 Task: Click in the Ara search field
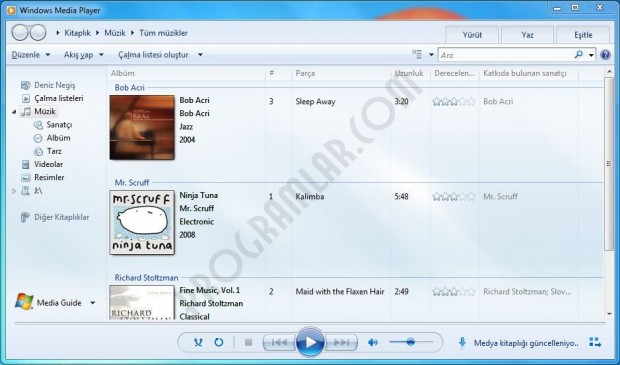click(505, 55)
